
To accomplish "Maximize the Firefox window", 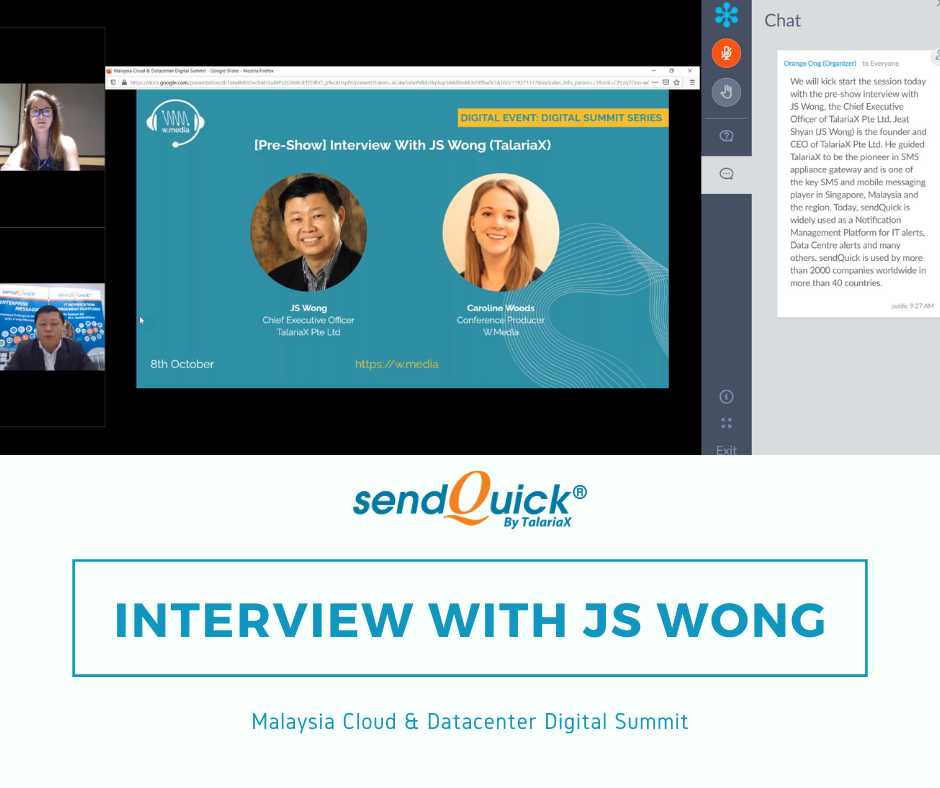I will coord(671,71).
